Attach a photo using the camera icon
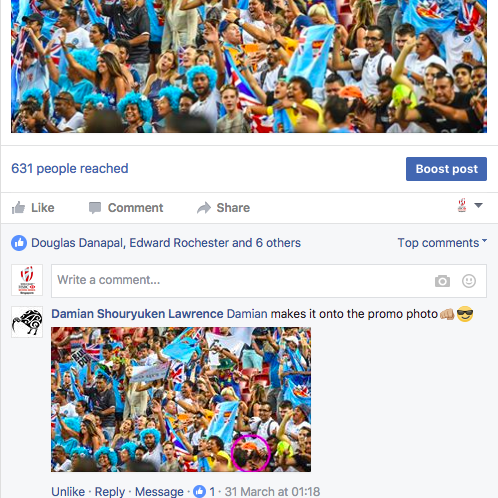The image size is (498, 498). [x=442, y=281]
